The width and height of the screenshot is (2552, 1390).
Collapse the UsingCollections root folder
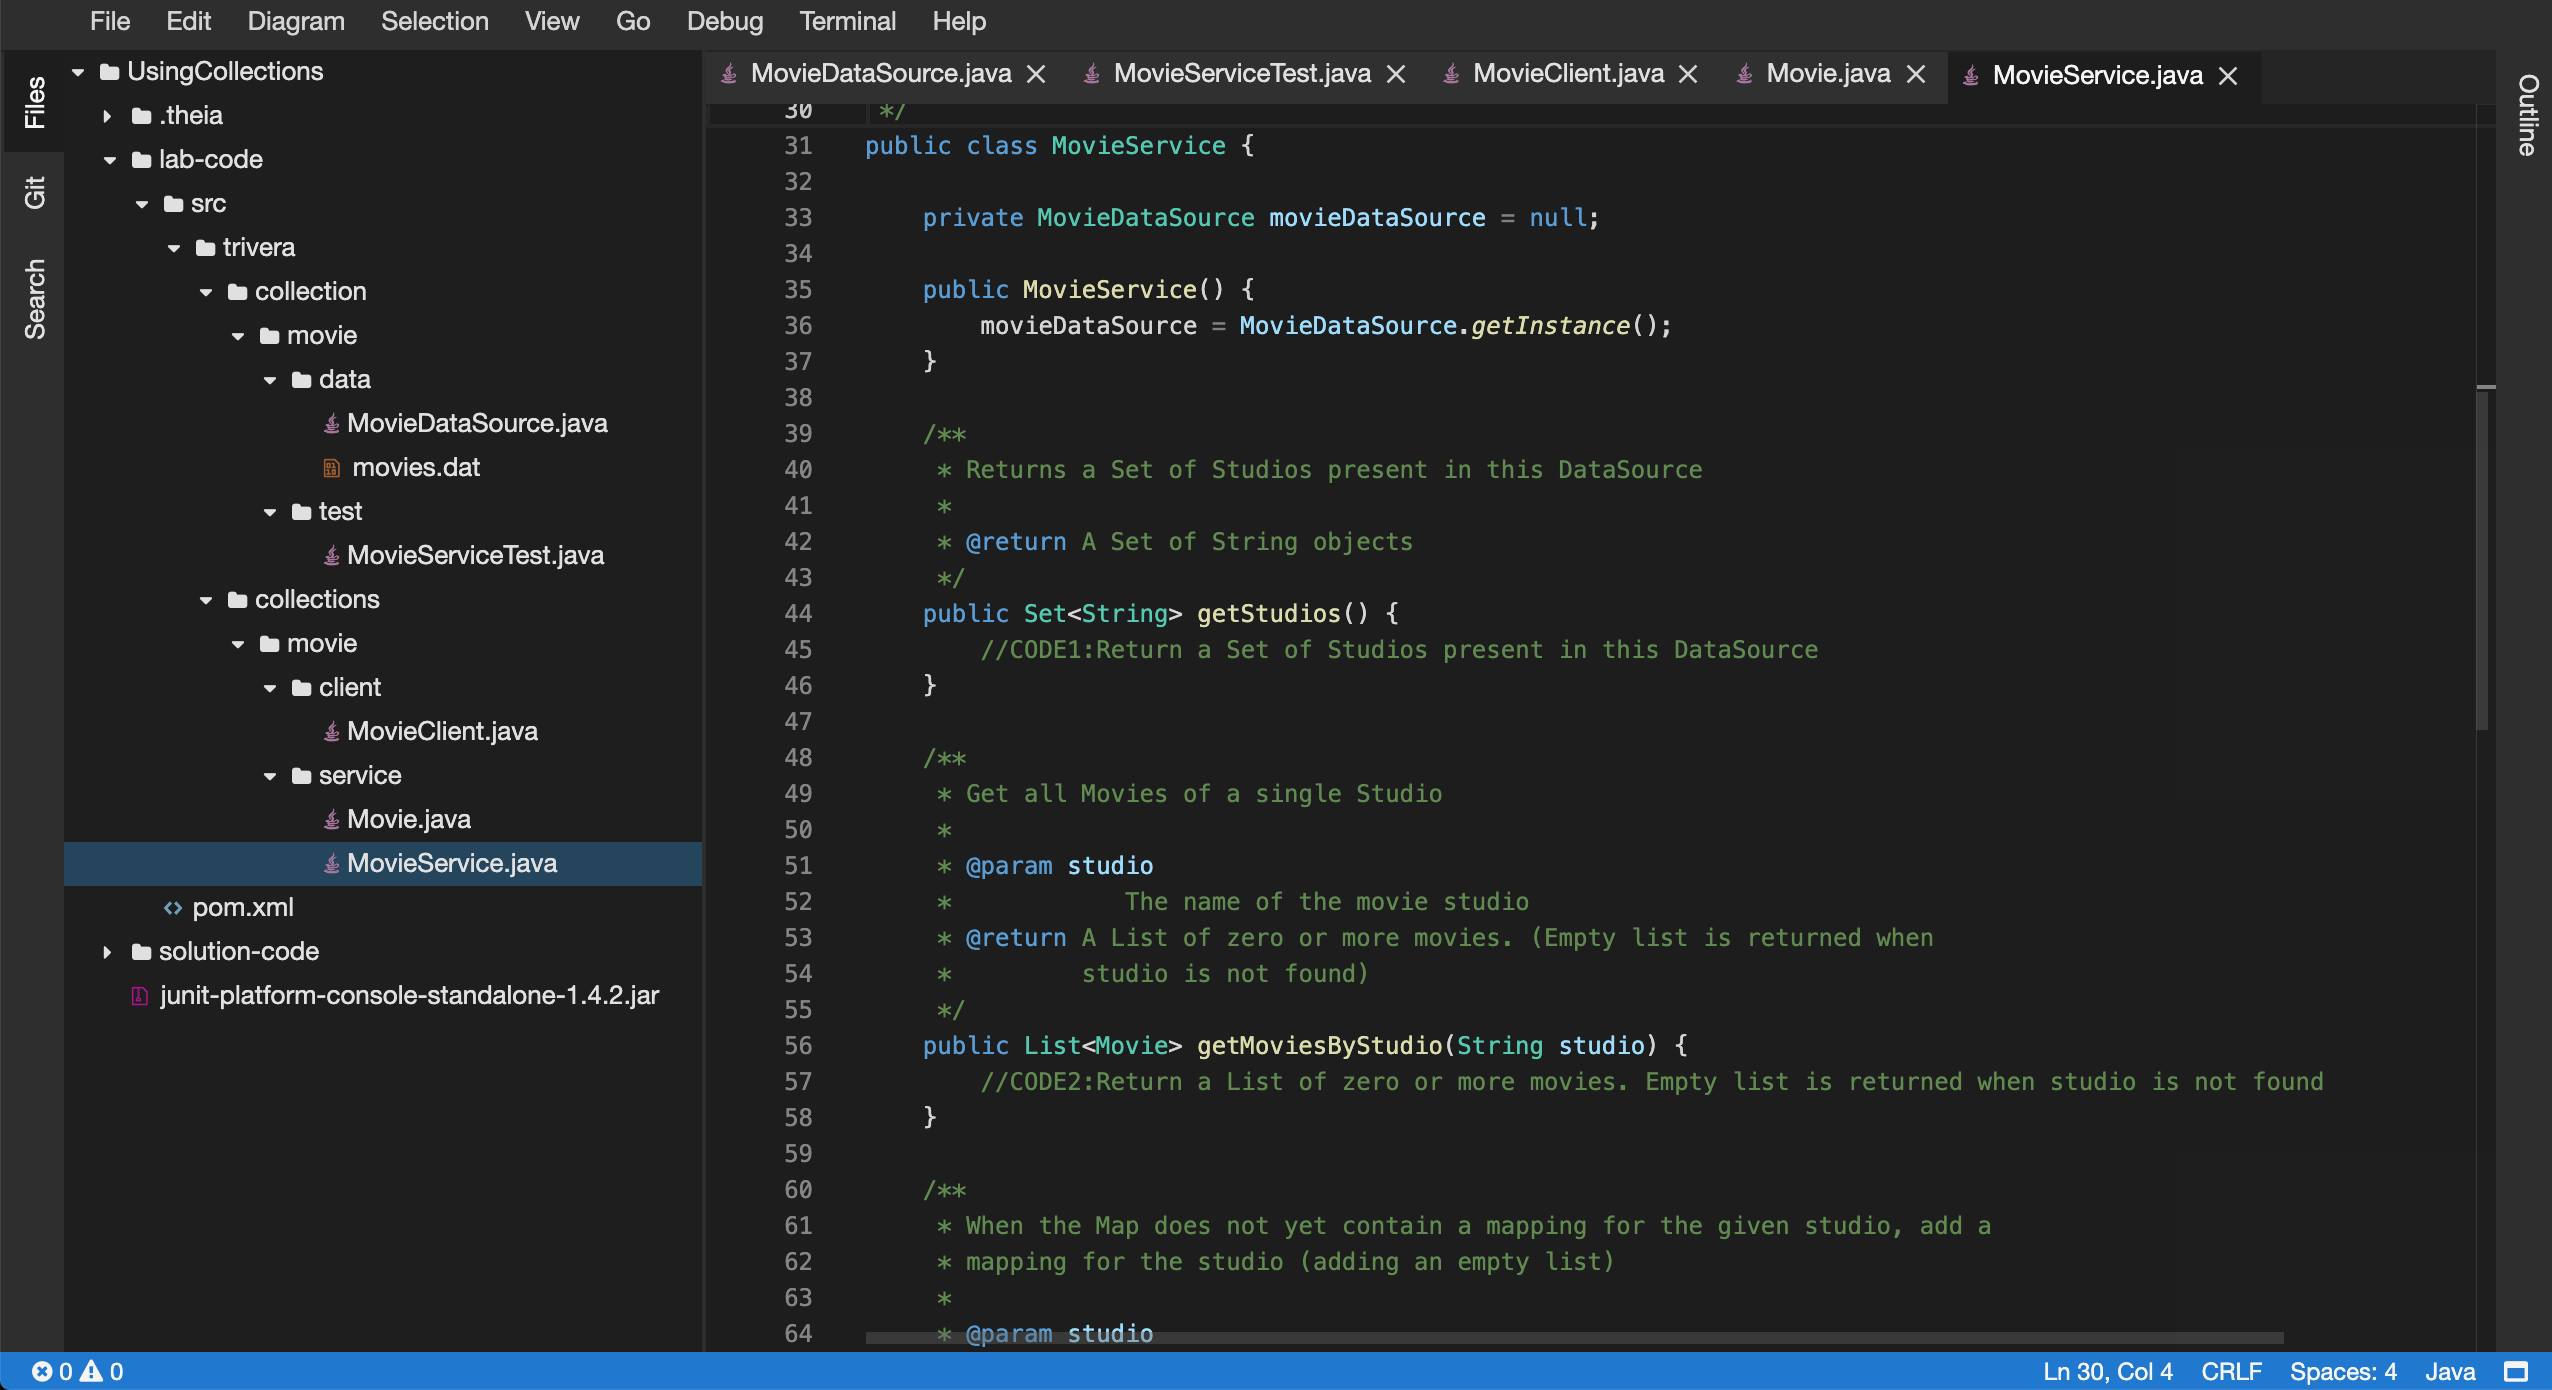[78, 72]
